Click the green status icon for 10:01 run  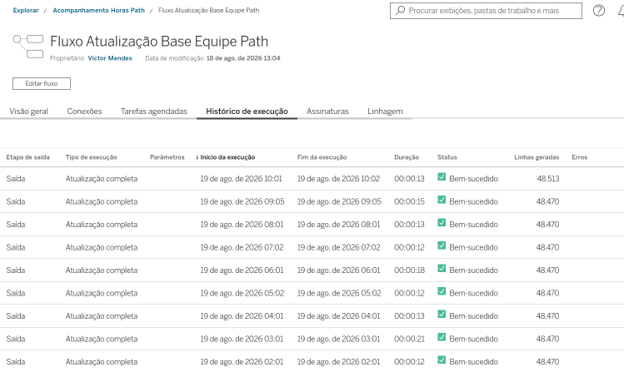pos(441,177)
